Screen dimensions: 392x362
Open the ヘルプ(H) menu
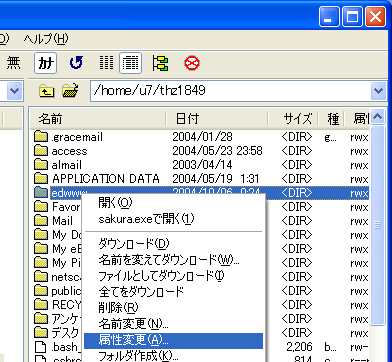pyautogui.click(x=46, y=39)
